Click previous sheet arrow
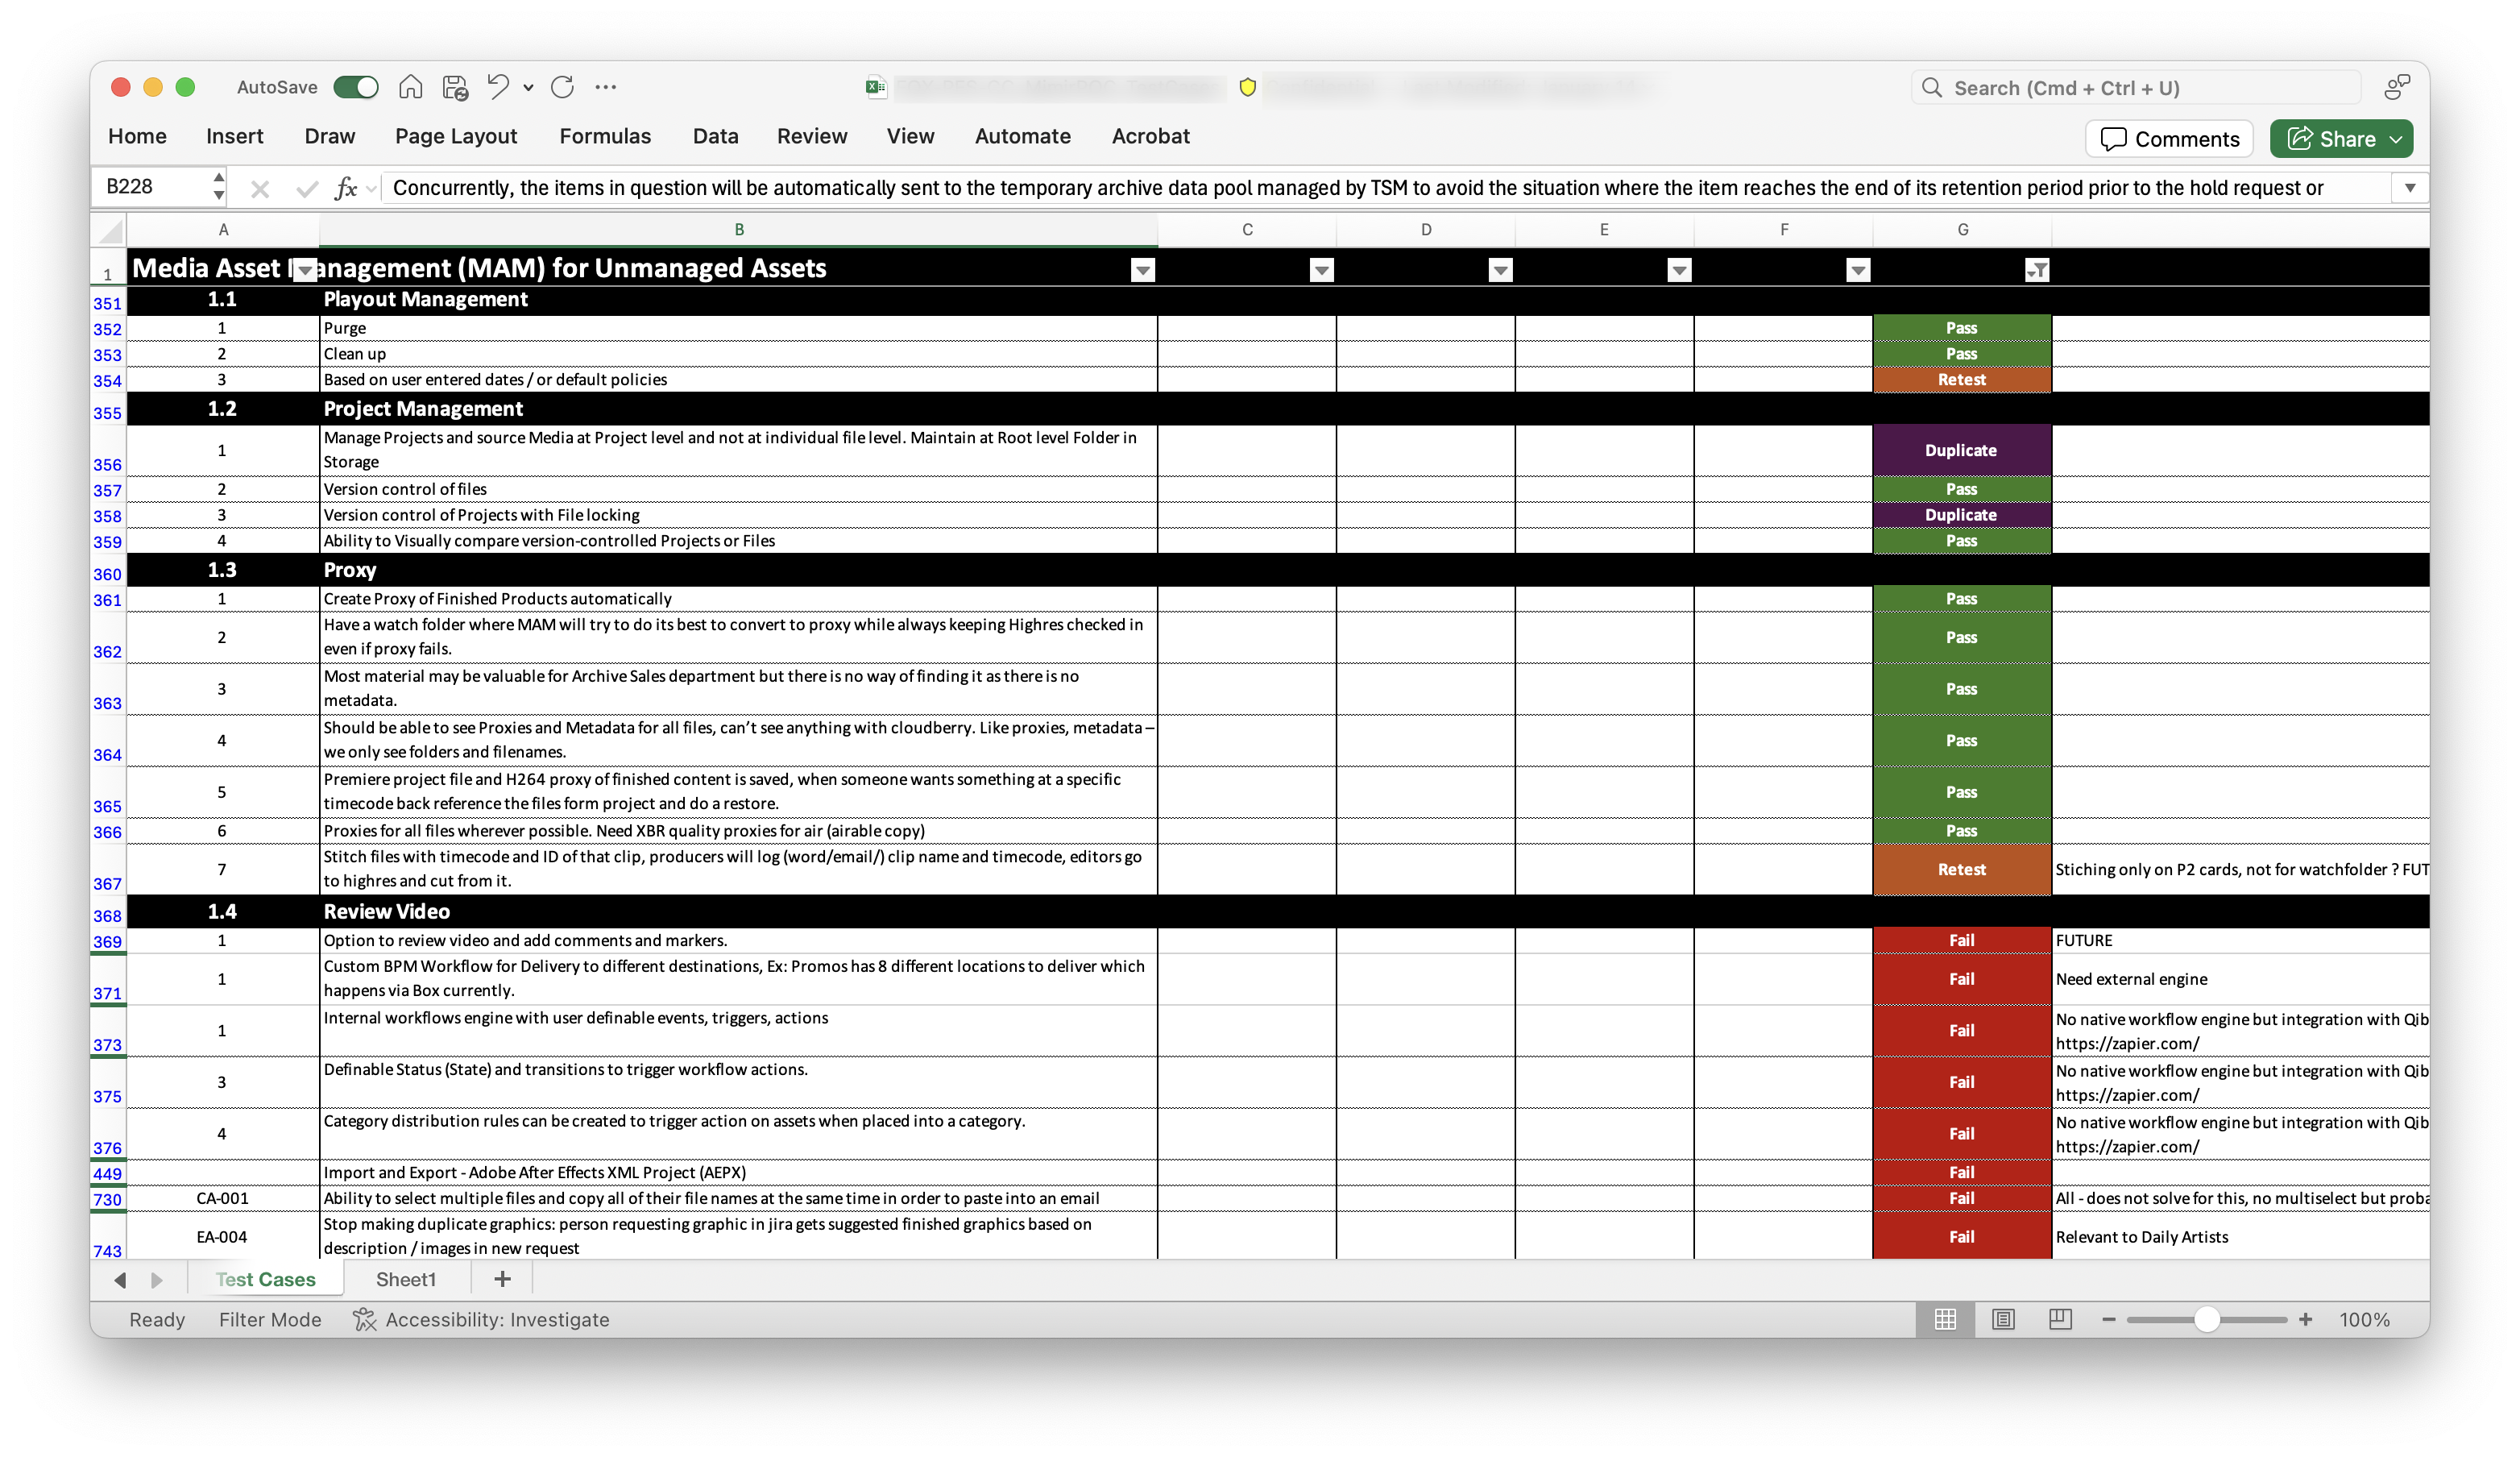The height and width of the screenshot is (1457, 2520). tap(120, 1280)
